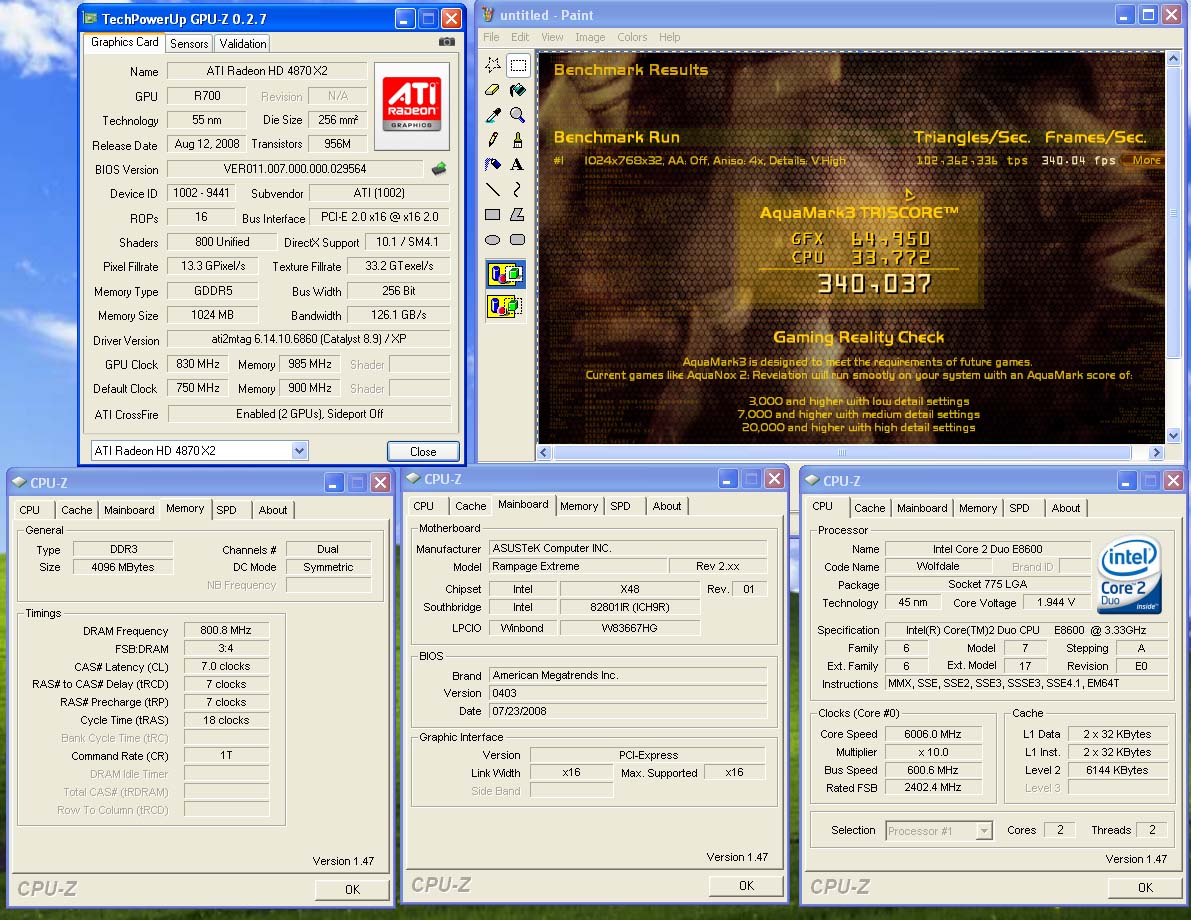Screen dimensions: 1191x920
Task: Click Paint's horizontal scrollbar right arrow
Action: pos(1155,453)
